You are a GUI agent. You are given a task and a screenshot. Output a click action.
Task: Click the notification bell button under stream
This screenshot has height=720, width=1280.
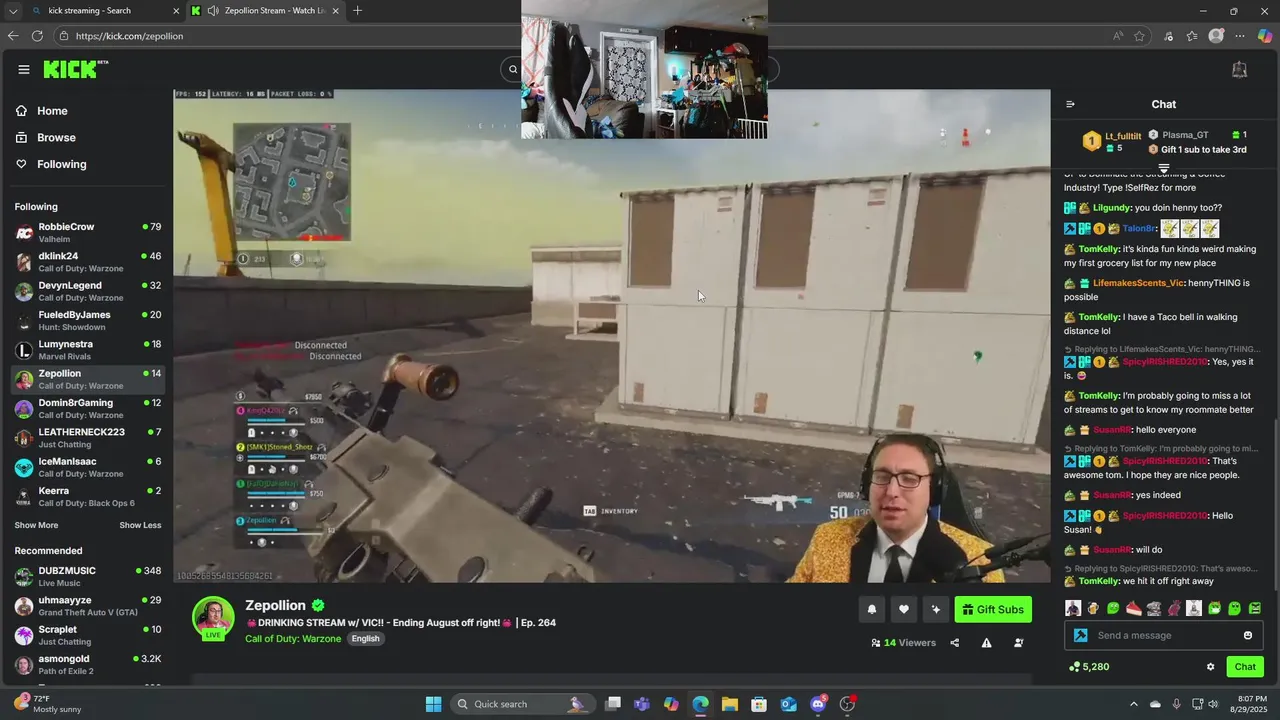[x=871, y=609]
